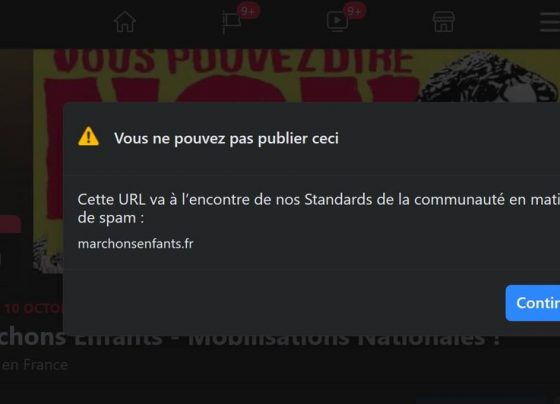Click the yellow warning triangle icon
Viewport: 560px width, 404px height.
(89, 136)
